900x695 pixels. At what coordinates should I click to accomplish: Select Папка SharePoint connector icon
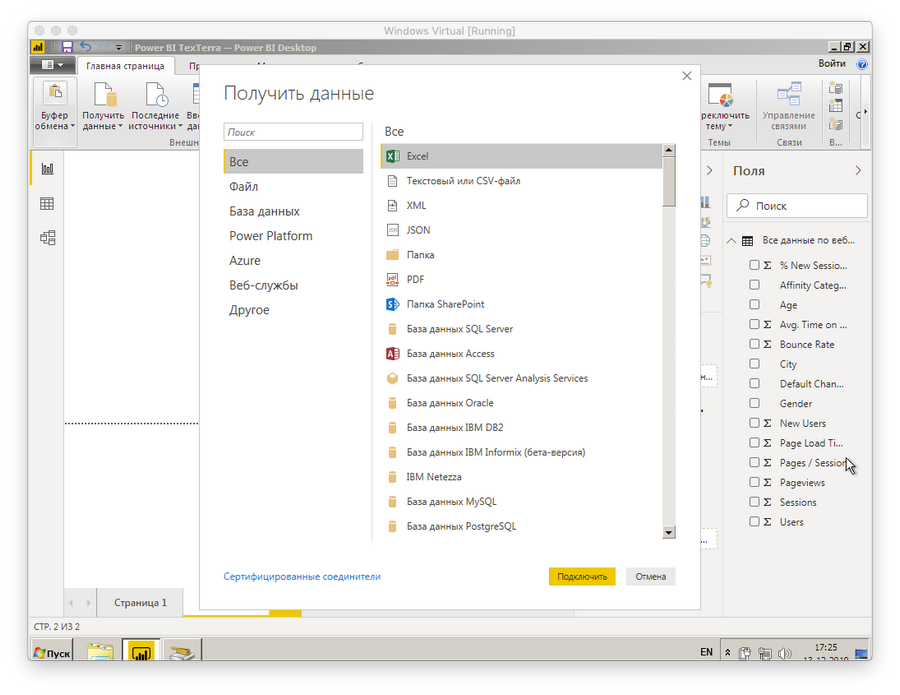tap(392, 304)
